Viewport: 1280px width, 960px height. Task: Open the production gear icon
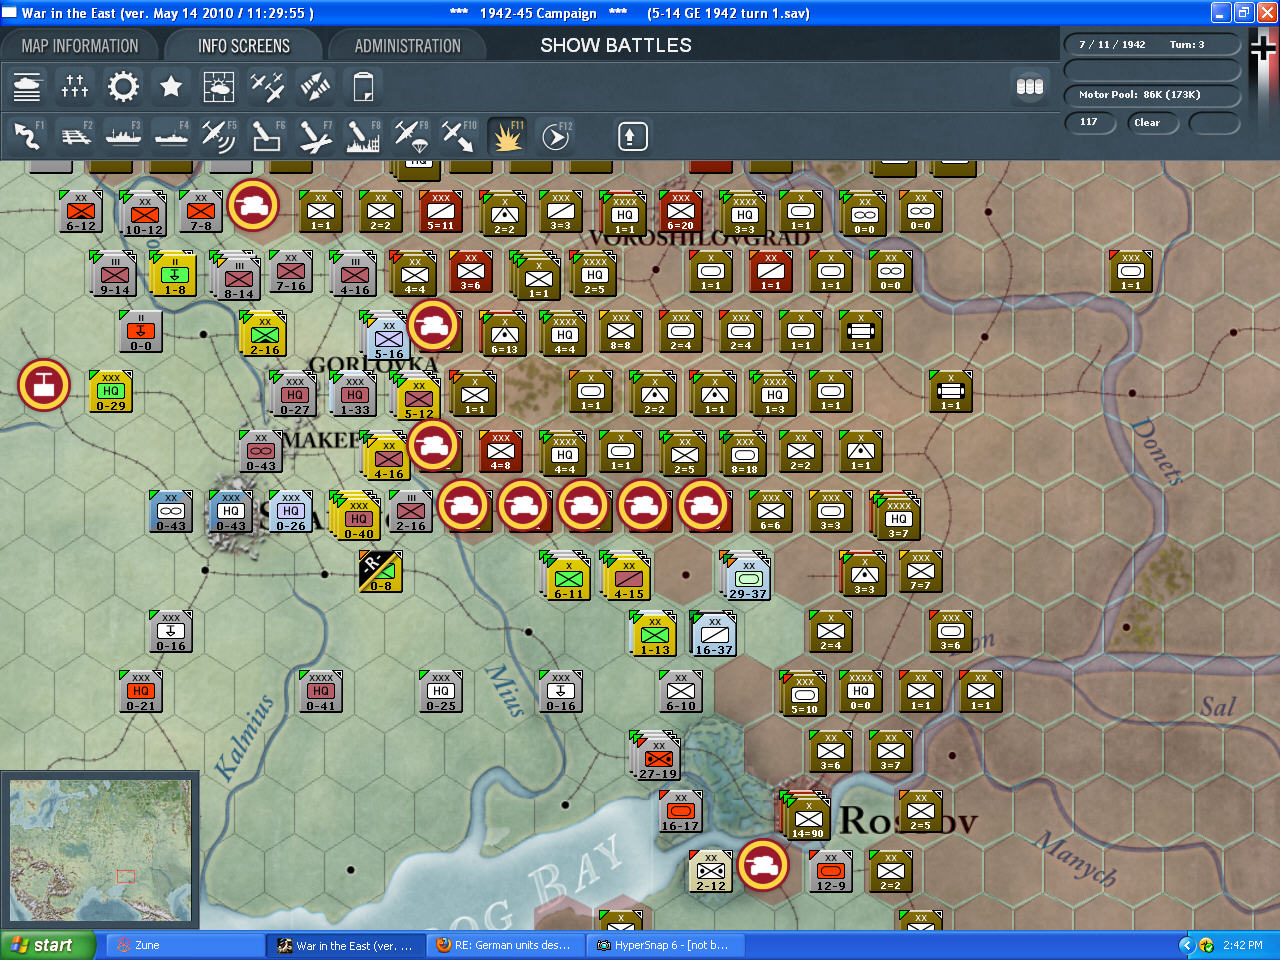[x=123, y=87]
